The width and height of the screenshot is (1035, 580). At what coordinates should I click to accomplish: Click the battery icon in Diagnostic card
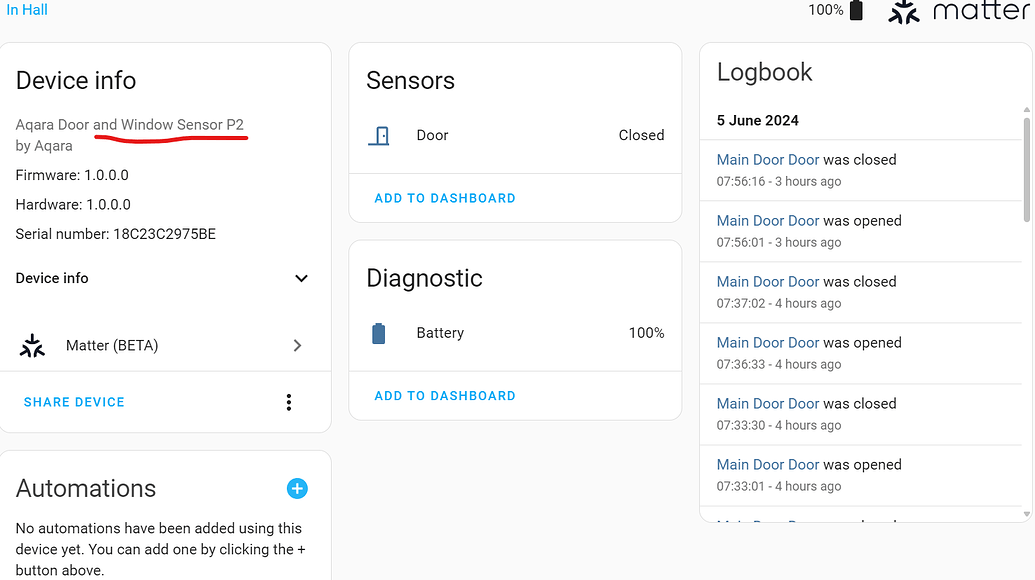tap(379, 332)
